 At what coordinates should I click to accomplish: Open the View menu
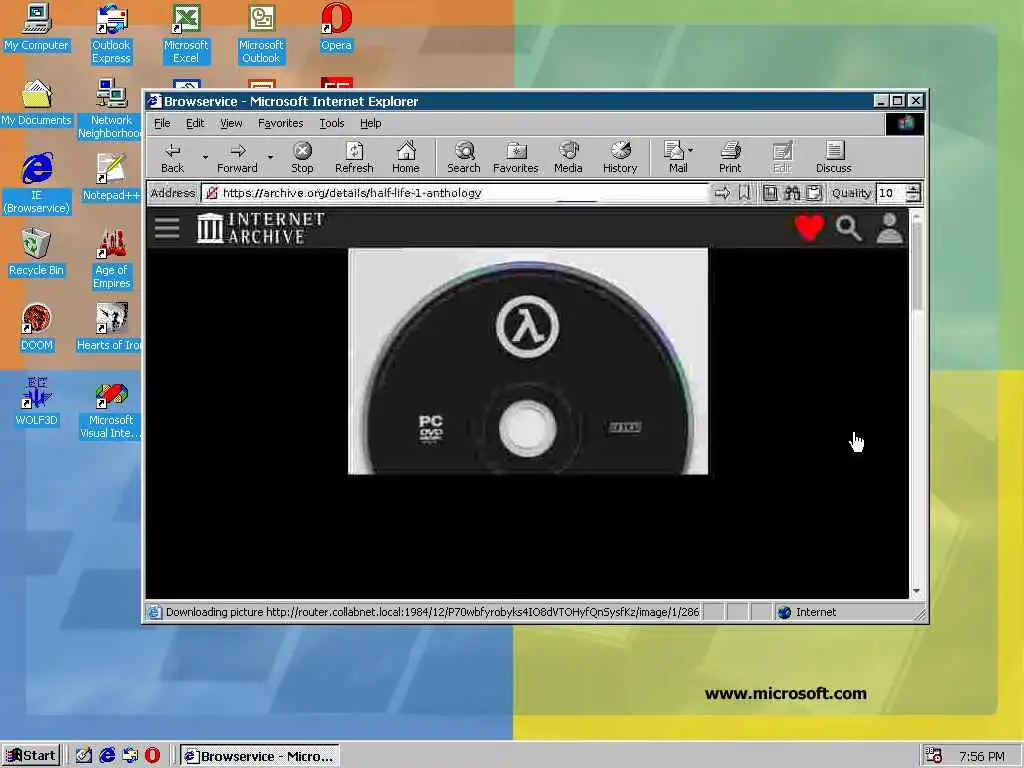coord(231,123)
